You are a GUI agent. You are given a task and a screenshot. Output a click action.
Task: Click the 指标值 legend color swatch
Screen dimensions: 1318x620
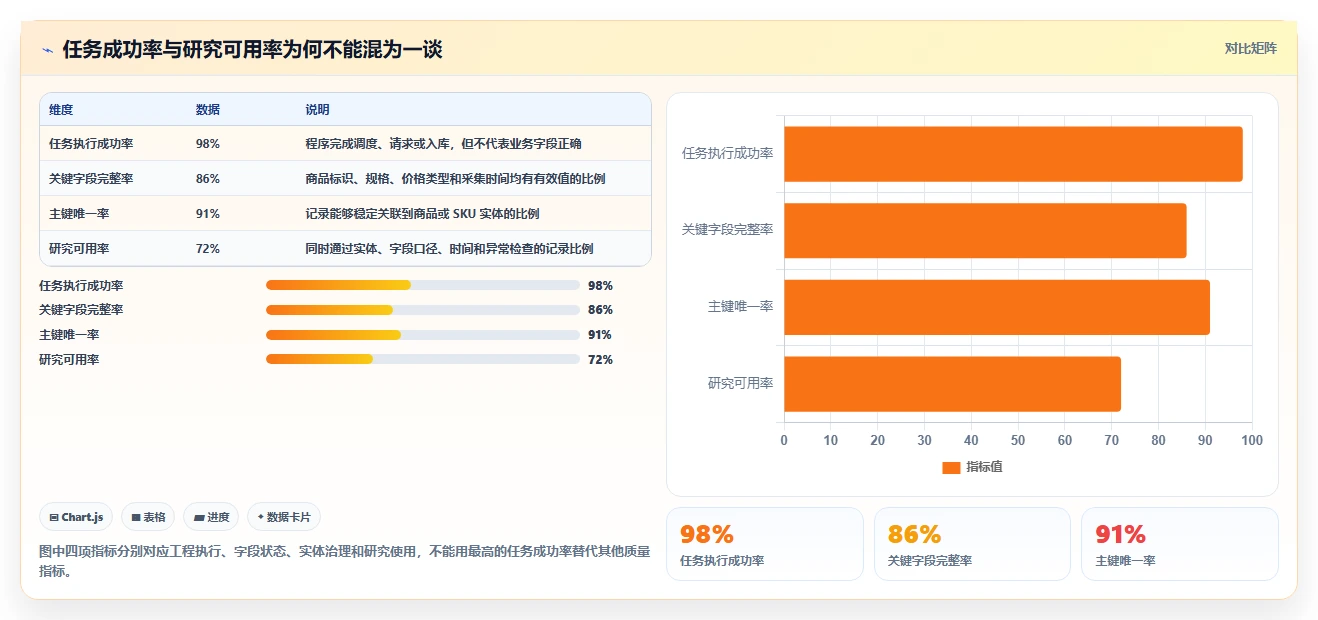click(x=951, y=467)
